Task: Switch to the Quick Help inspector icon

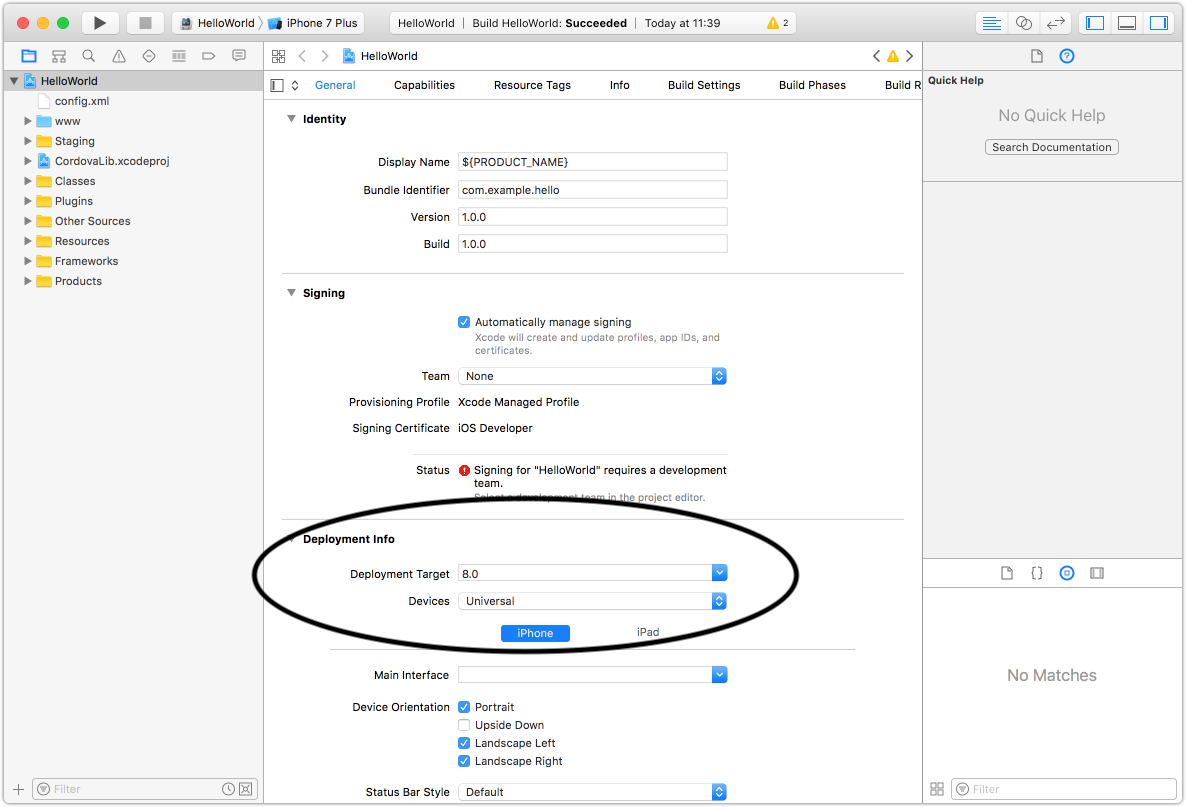Action: coord(1066,56)
